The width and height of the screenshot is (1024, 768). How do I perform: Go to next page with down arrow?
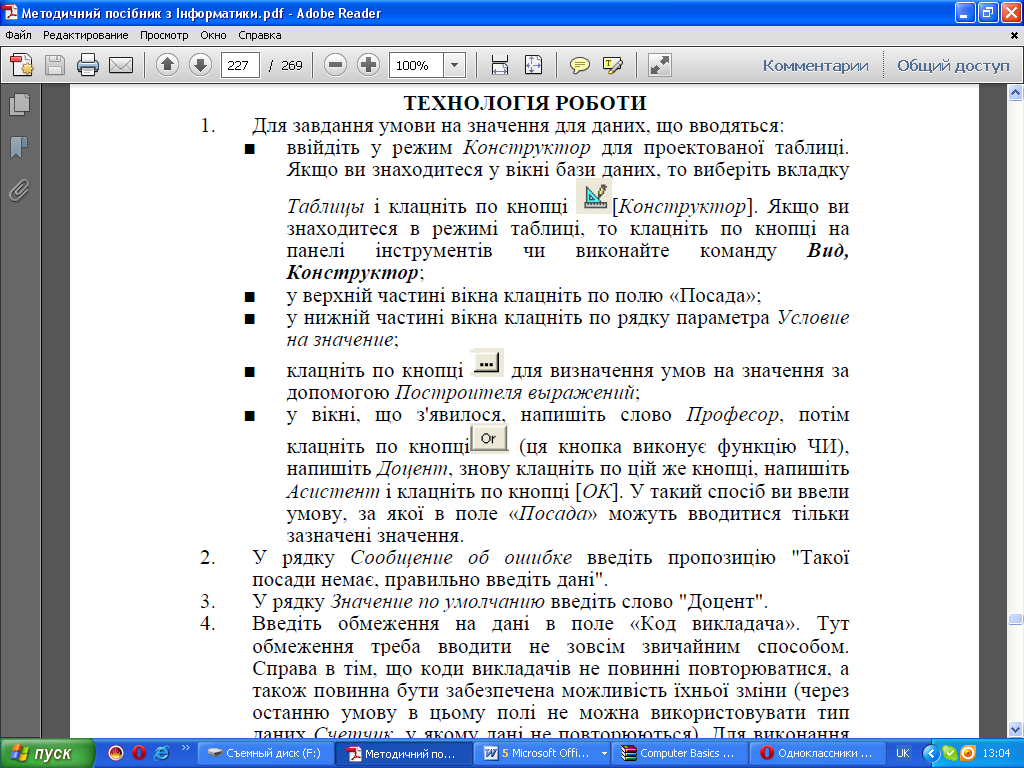(200, 65)
